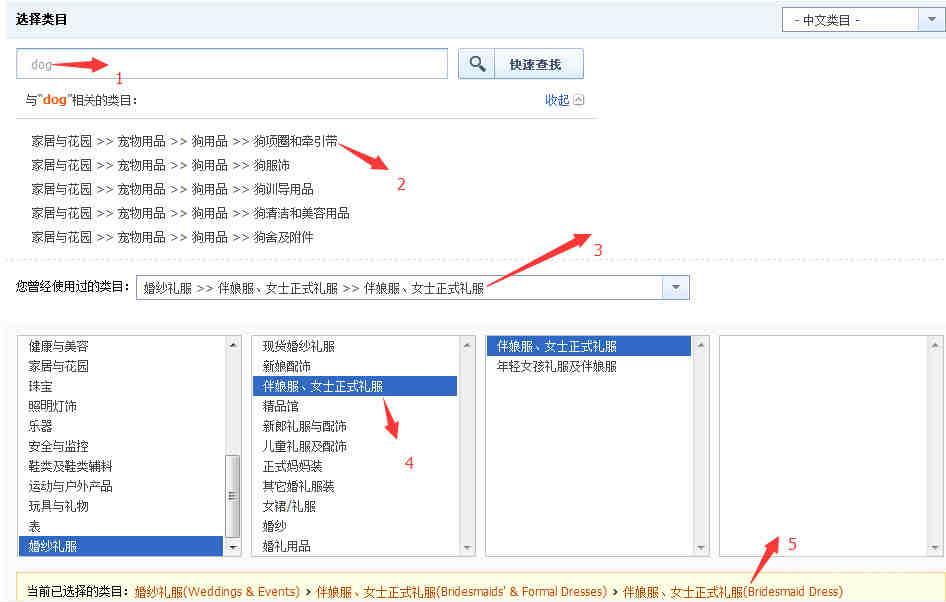The width and height of the screenshot is (946, 602).
Task: Choose 珠宝 category in first list
Action: coord(121,386)
